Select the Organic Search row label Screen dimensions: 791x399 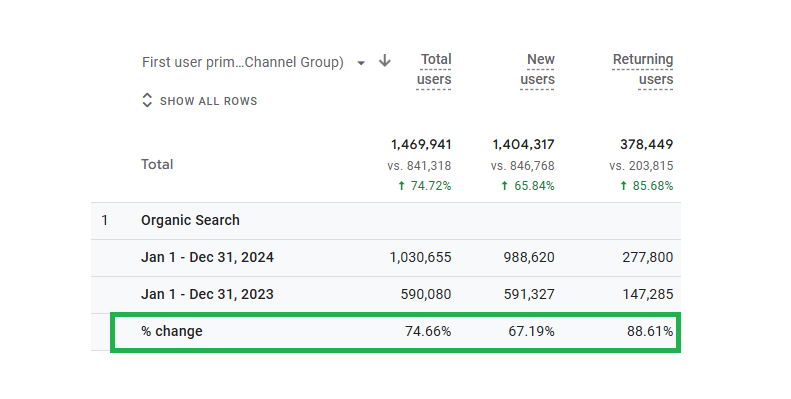[190, 220]
